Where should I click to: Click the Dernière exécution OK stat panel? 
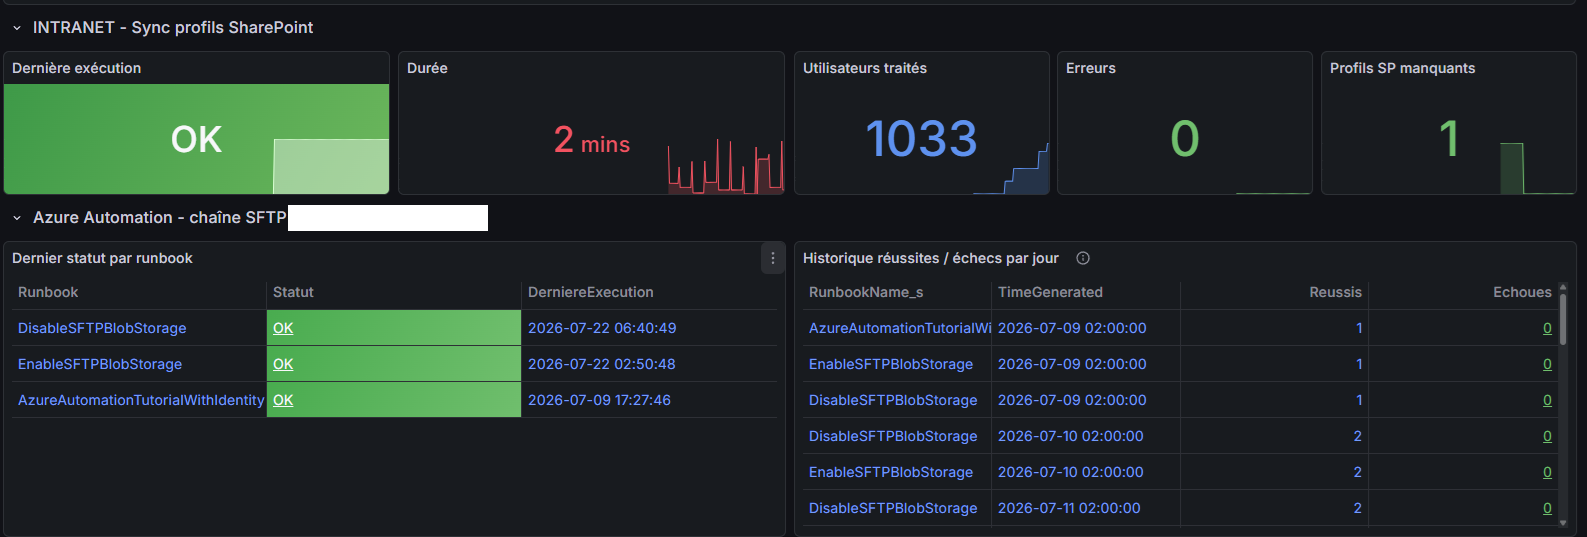[x=196, y=139]
